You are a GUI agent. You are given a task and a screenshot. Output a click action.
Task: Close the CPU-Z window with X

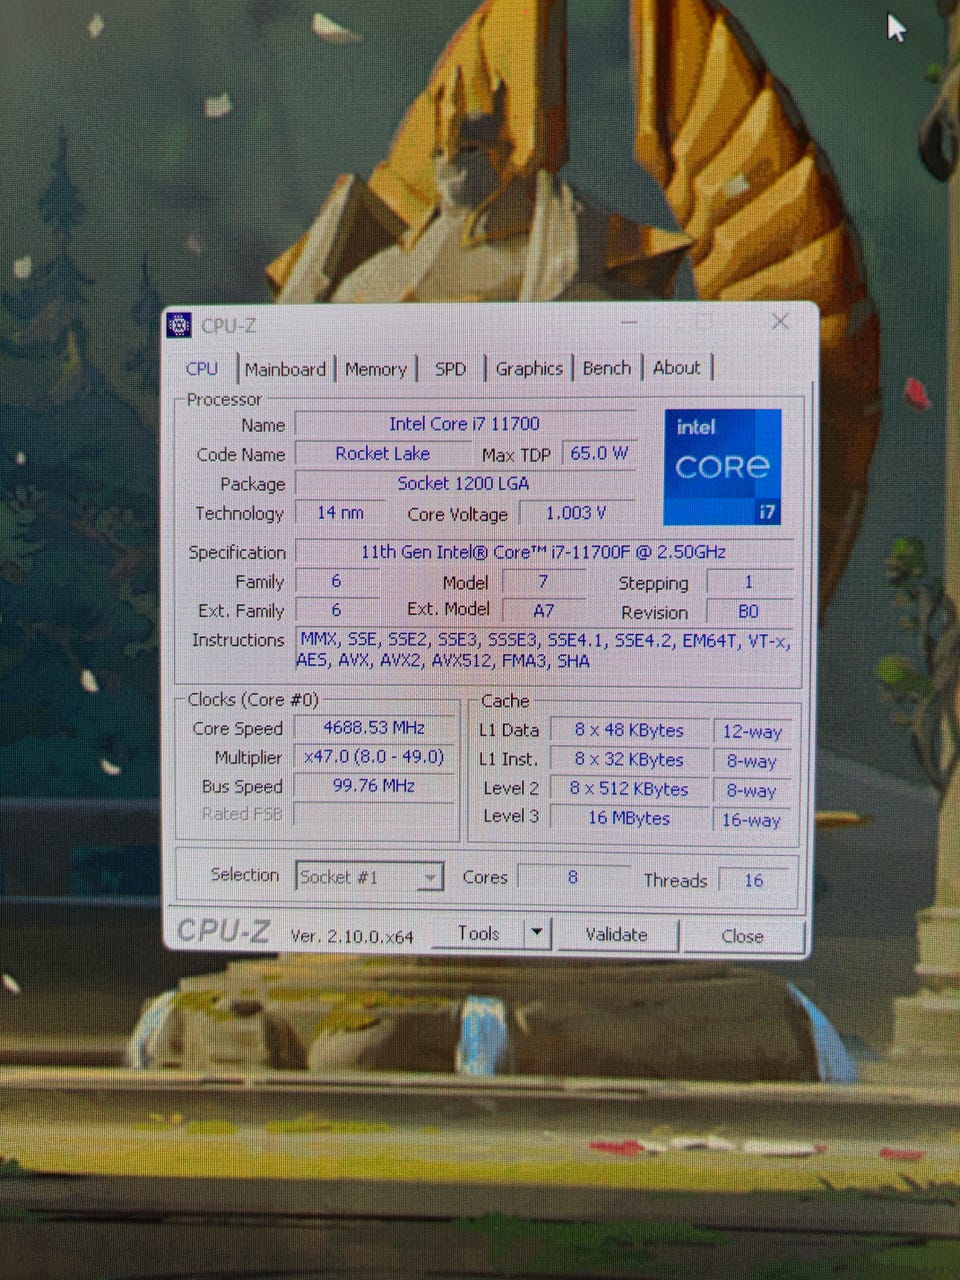[780, 322]
